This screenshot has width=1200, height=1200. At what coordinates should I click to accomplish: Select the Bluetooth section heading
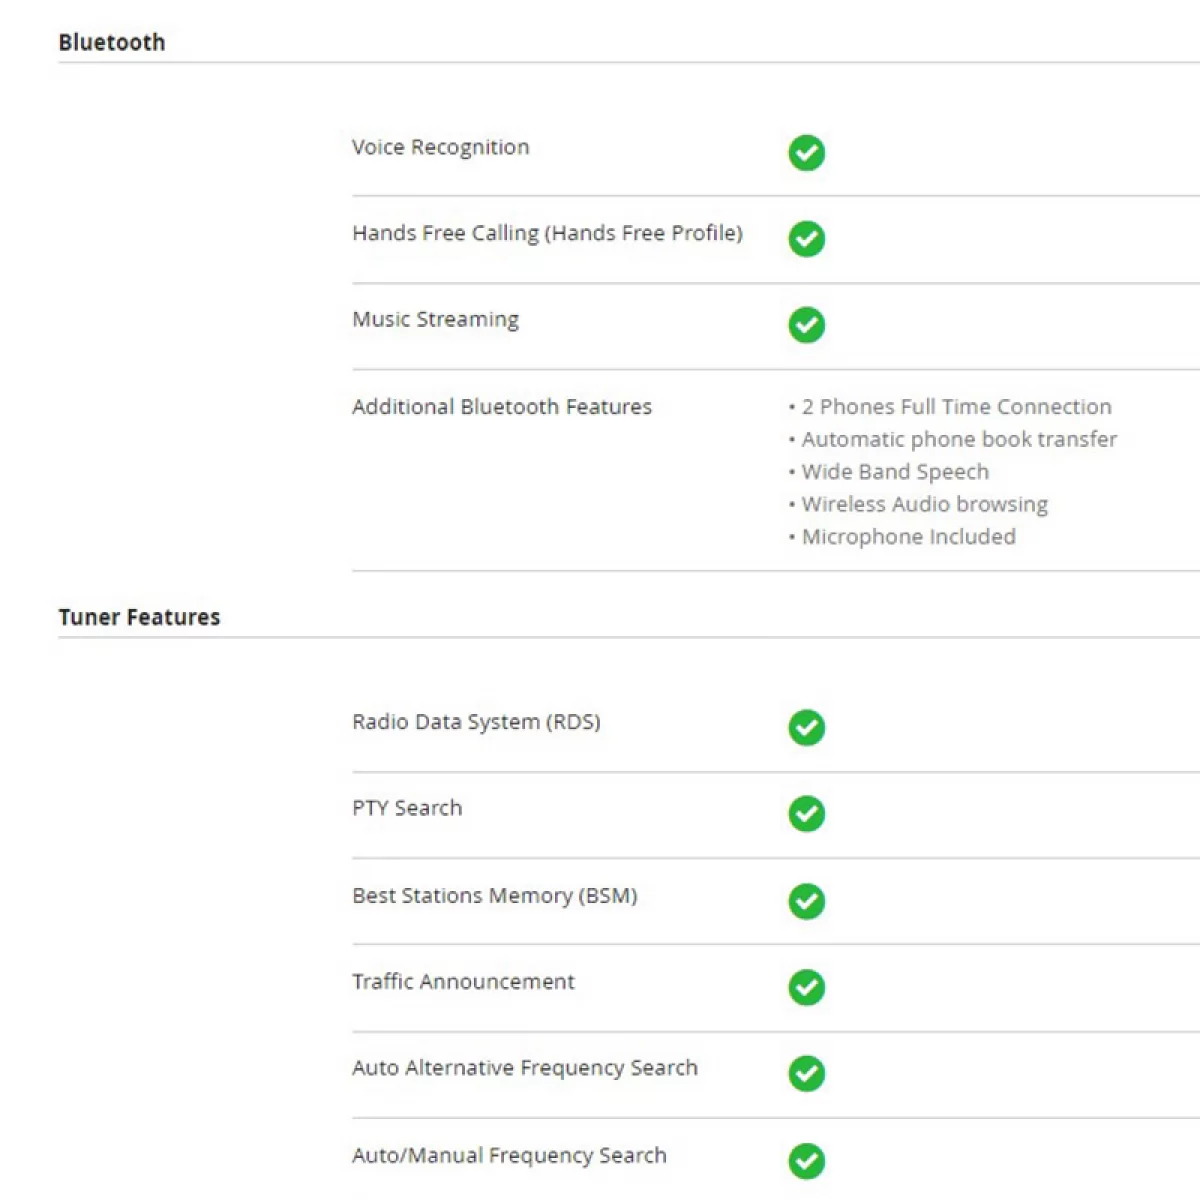(112, 42)
